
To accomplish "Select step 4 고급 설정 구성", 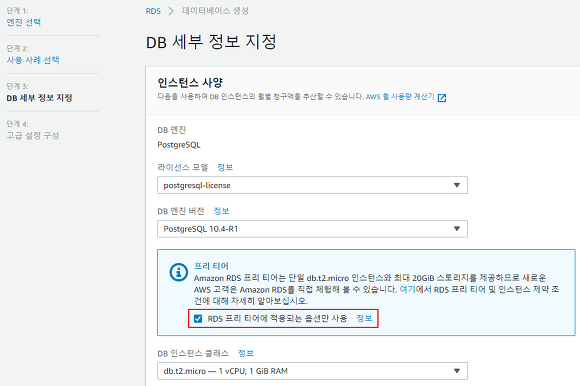I will (x=33, y=136).
